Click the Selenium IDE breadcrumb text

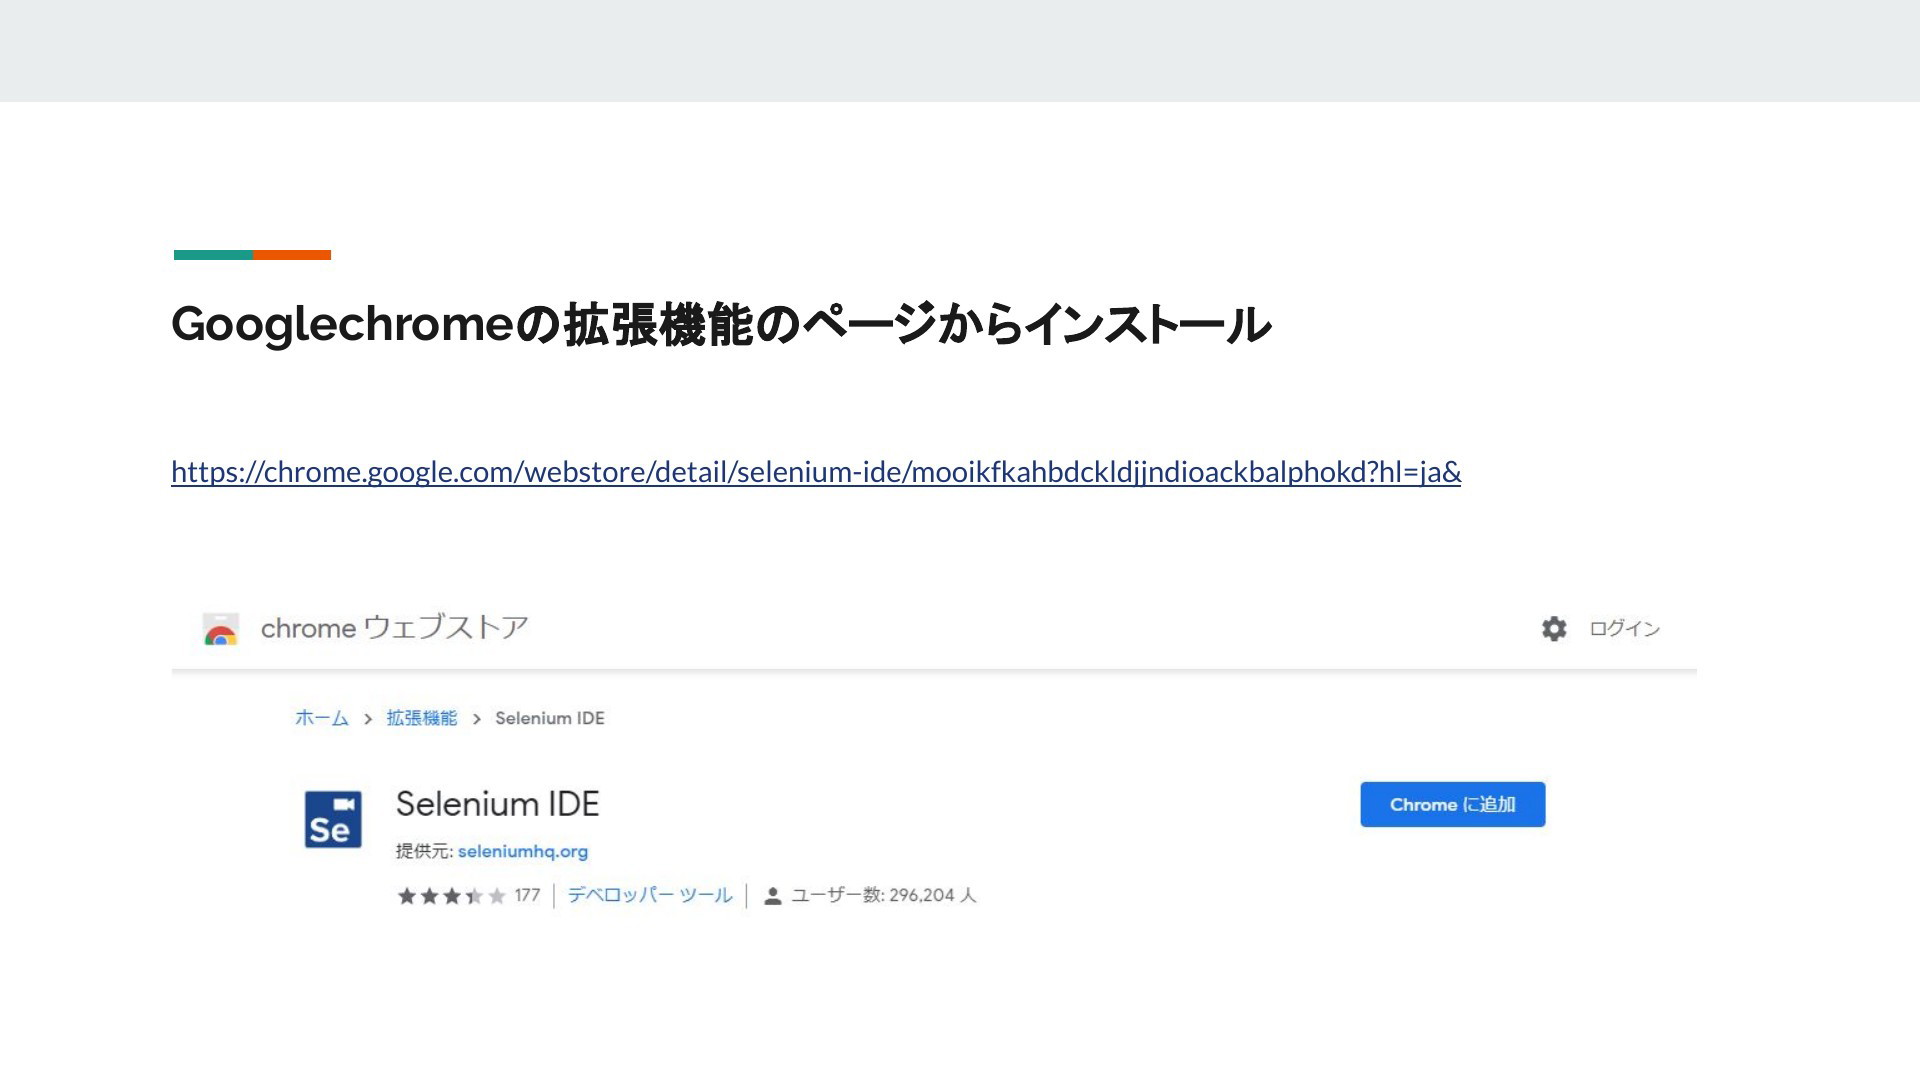tap(550, 718)
